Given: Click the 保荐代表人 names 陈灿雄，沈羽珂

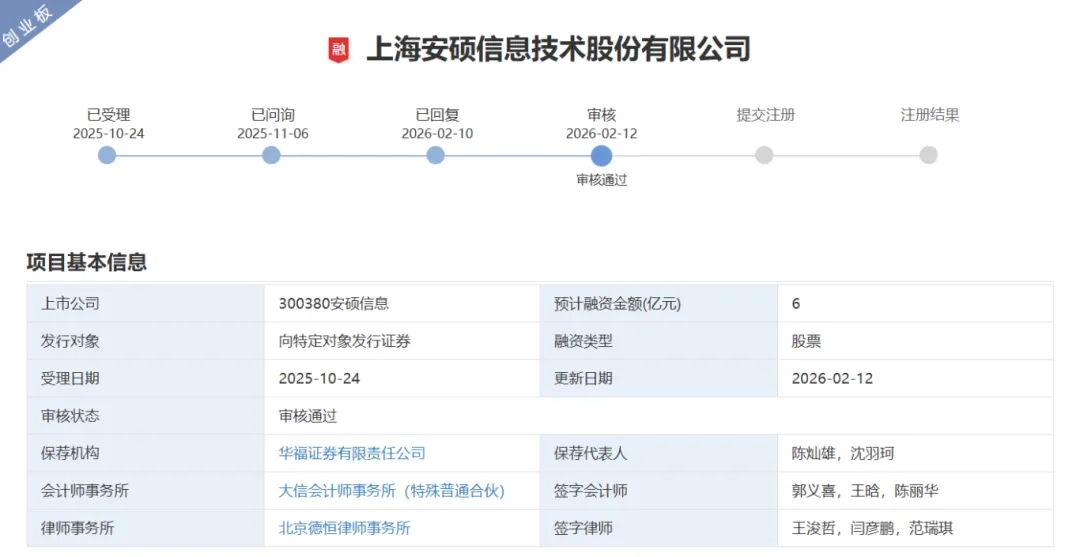Looking at the screenshot, I should pyautogui.click(x=842, y=453).
